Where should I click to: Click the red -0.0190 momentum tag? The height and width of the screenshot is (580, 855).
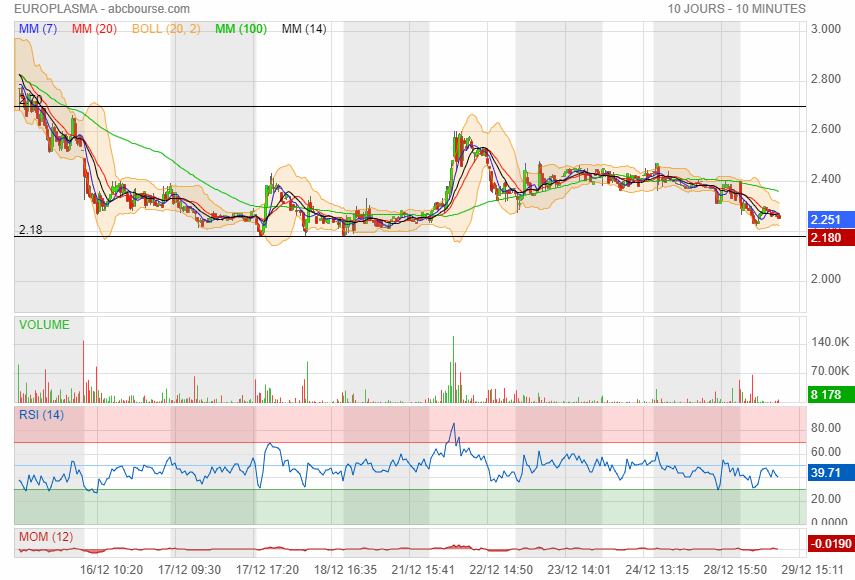pyautogui.click(x=831, y=543)
